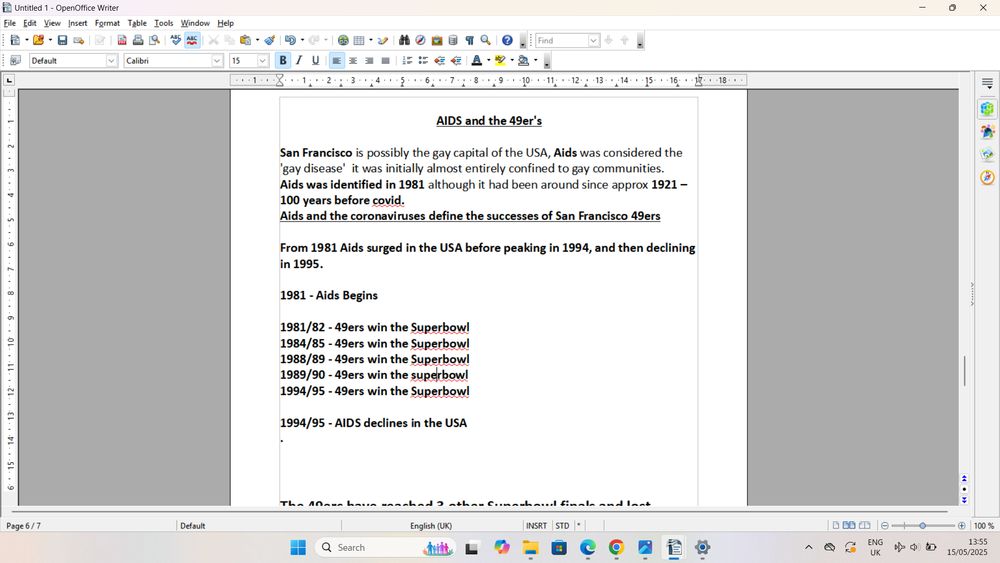Open the Undo history dropdown arrow

click(302, 40)
